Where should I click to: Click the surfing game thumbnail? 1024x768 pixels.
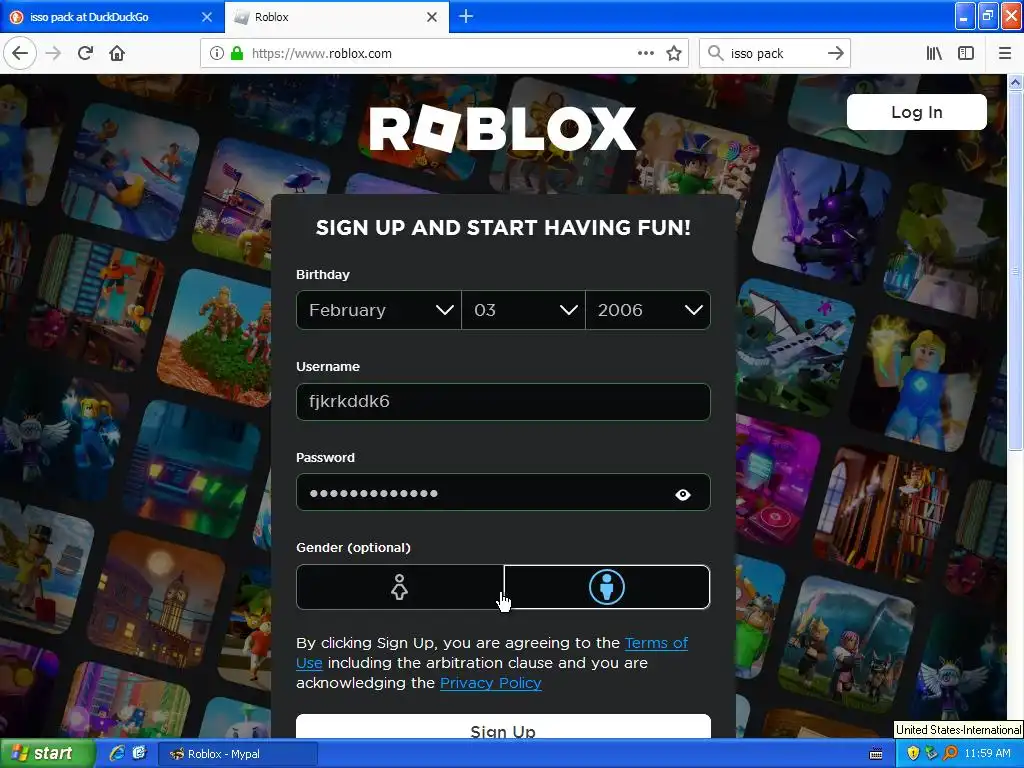tap(131, 171)
